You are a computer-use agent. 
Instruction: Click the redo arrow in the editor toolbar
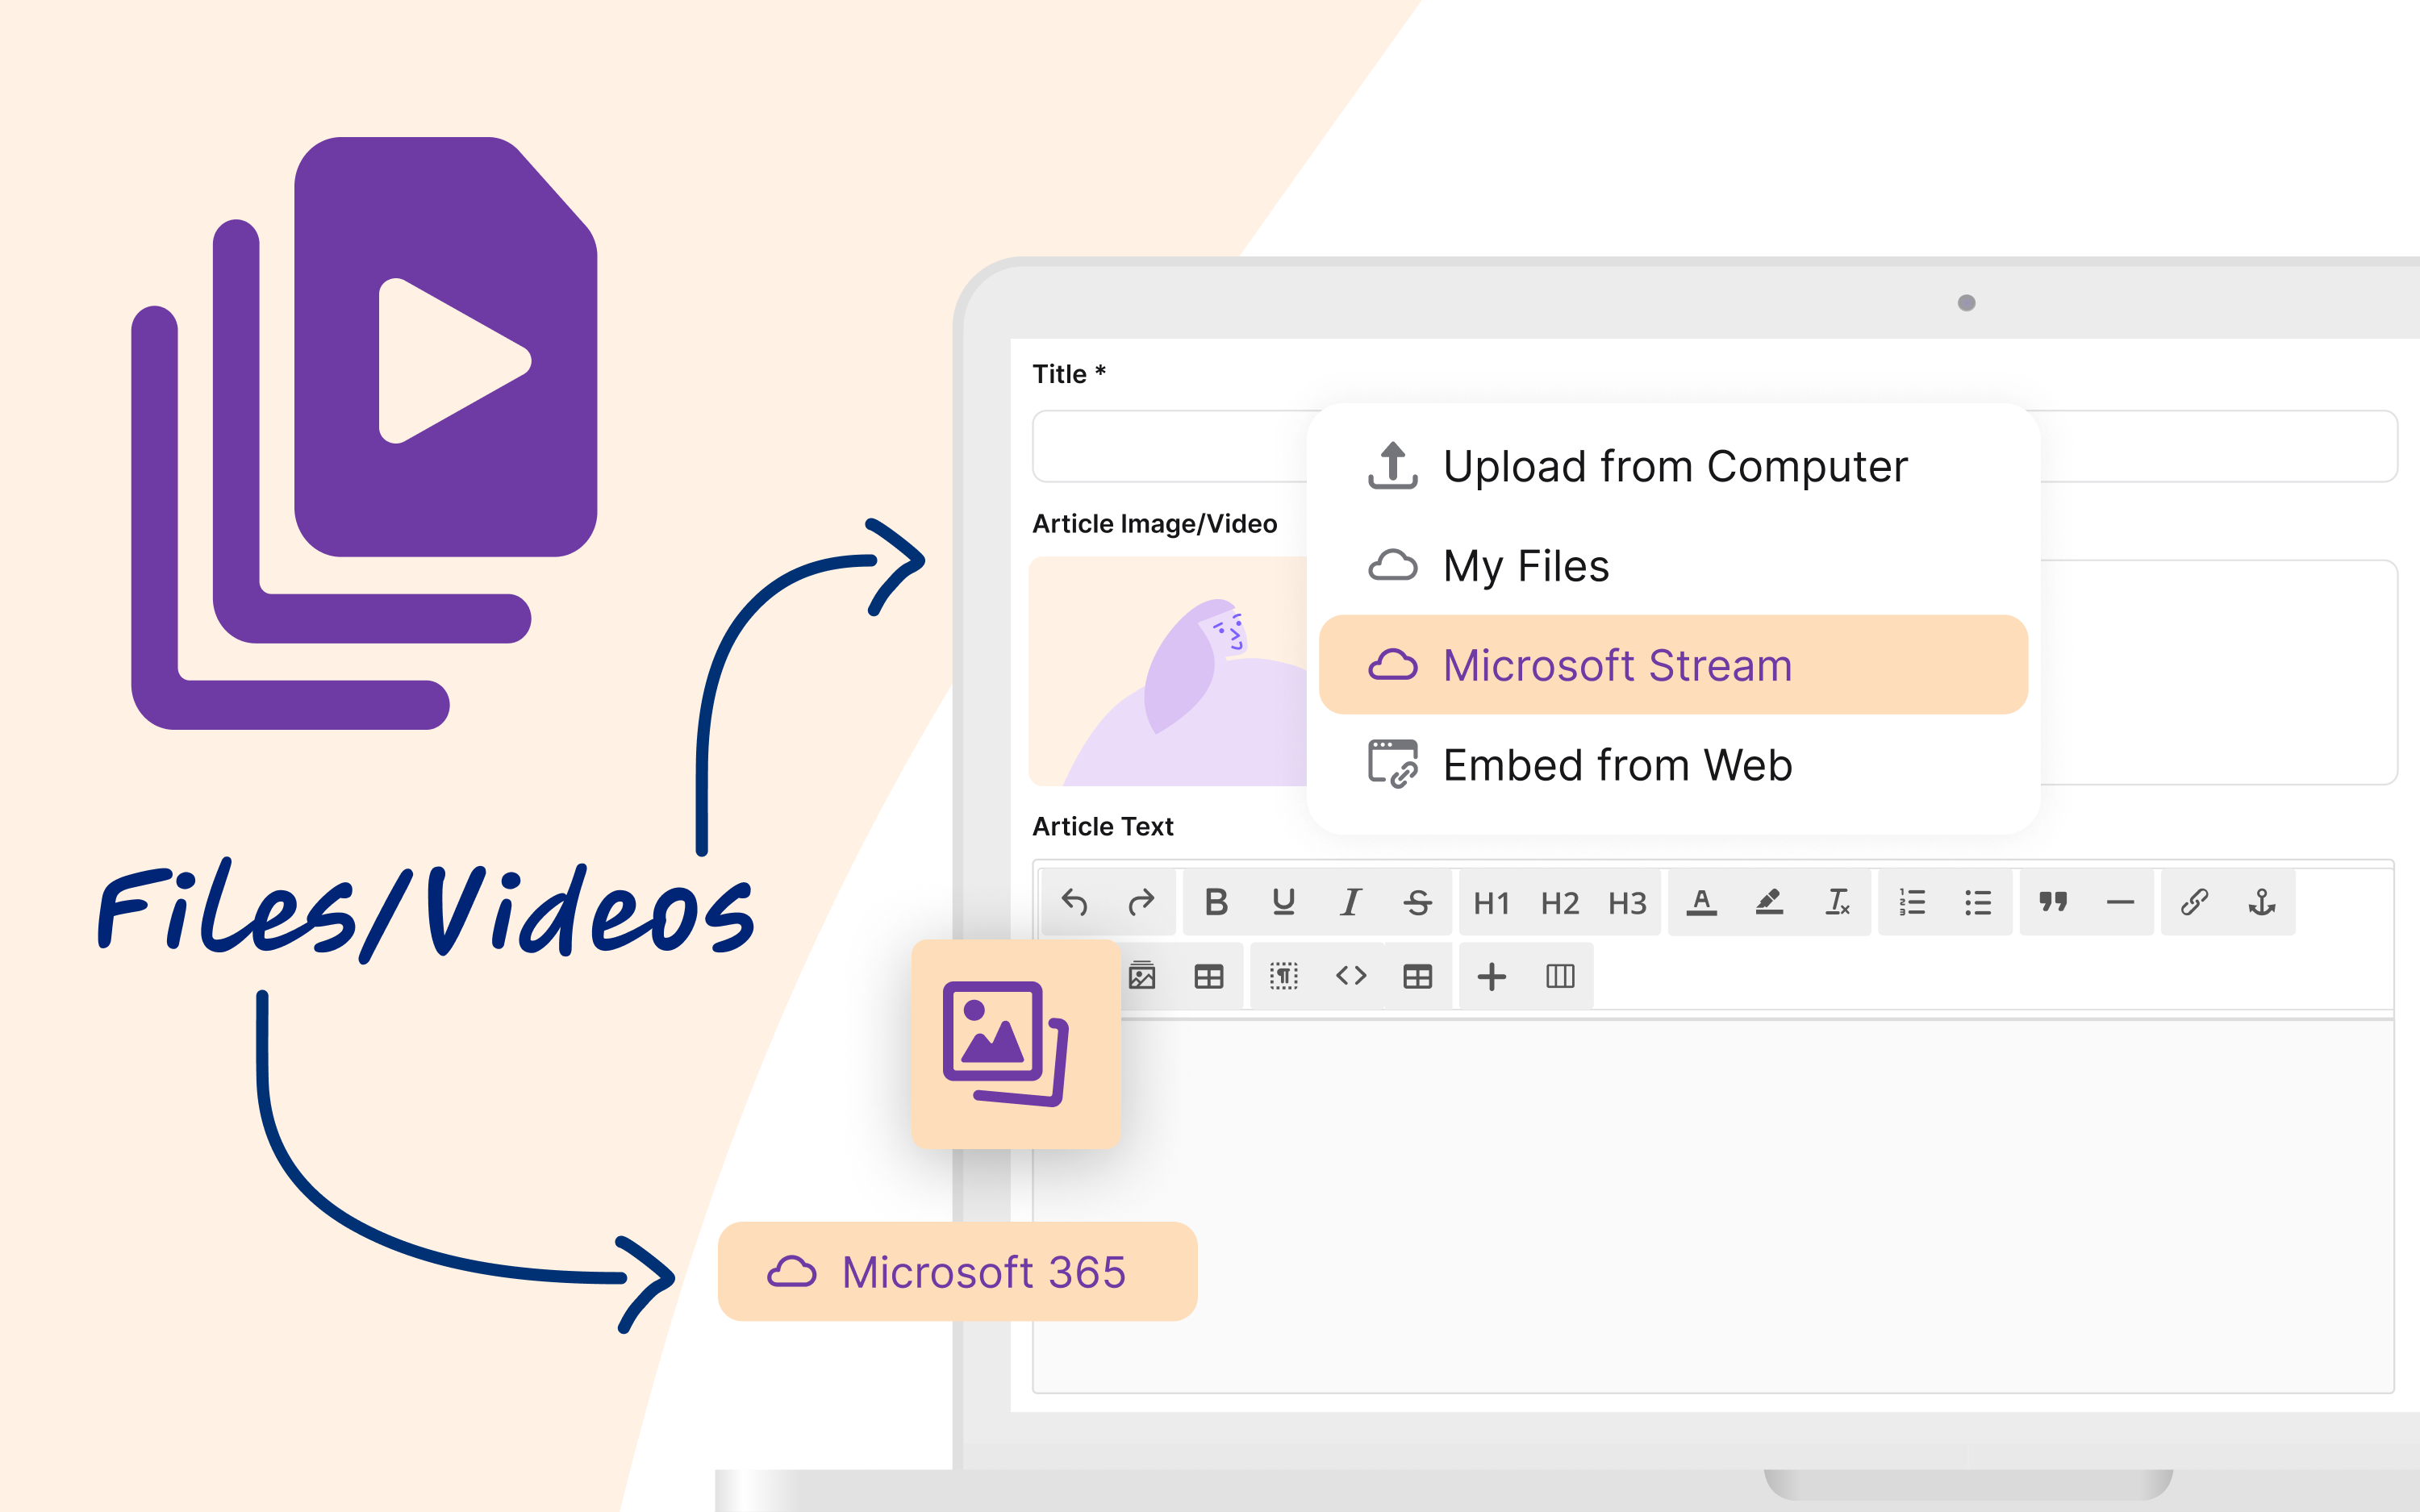pos(1141,902)
